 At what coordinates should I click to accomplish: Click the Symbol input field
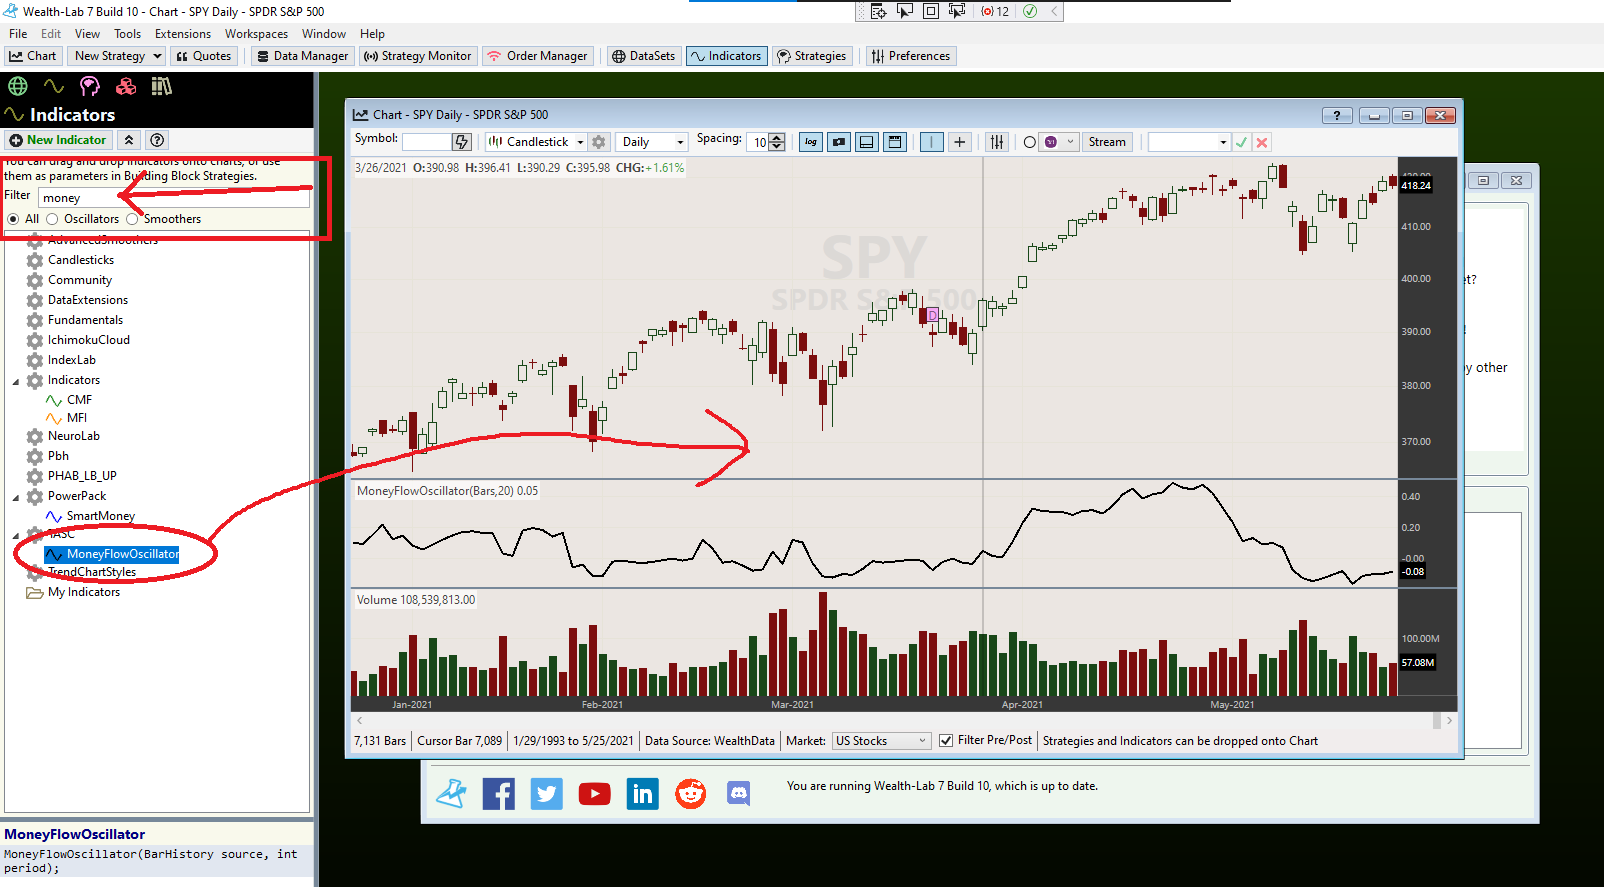click(x=427, y=142)
